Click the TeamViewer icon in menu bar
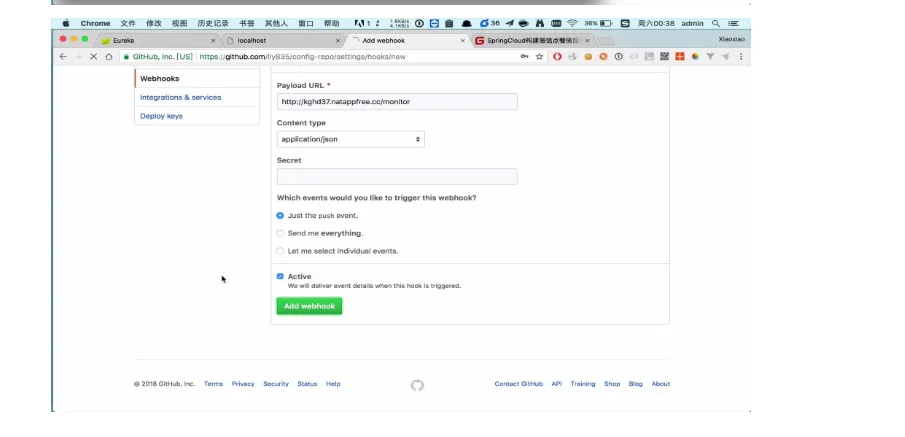This screenshot has width=905, height=437. pos(435,24)
